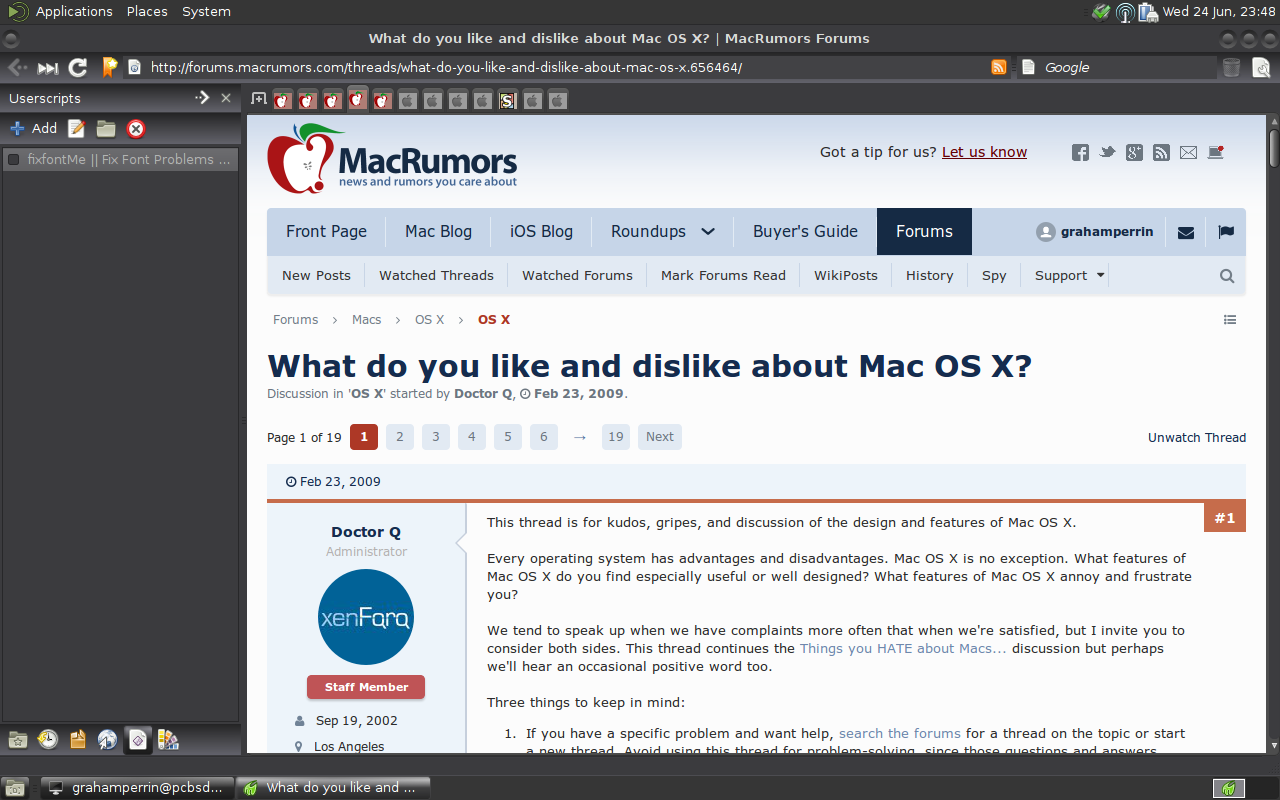Click the Facebook social icon
Image resolution: width=1280 pixels, height=800 pixels.
(x=1080, y=153)
